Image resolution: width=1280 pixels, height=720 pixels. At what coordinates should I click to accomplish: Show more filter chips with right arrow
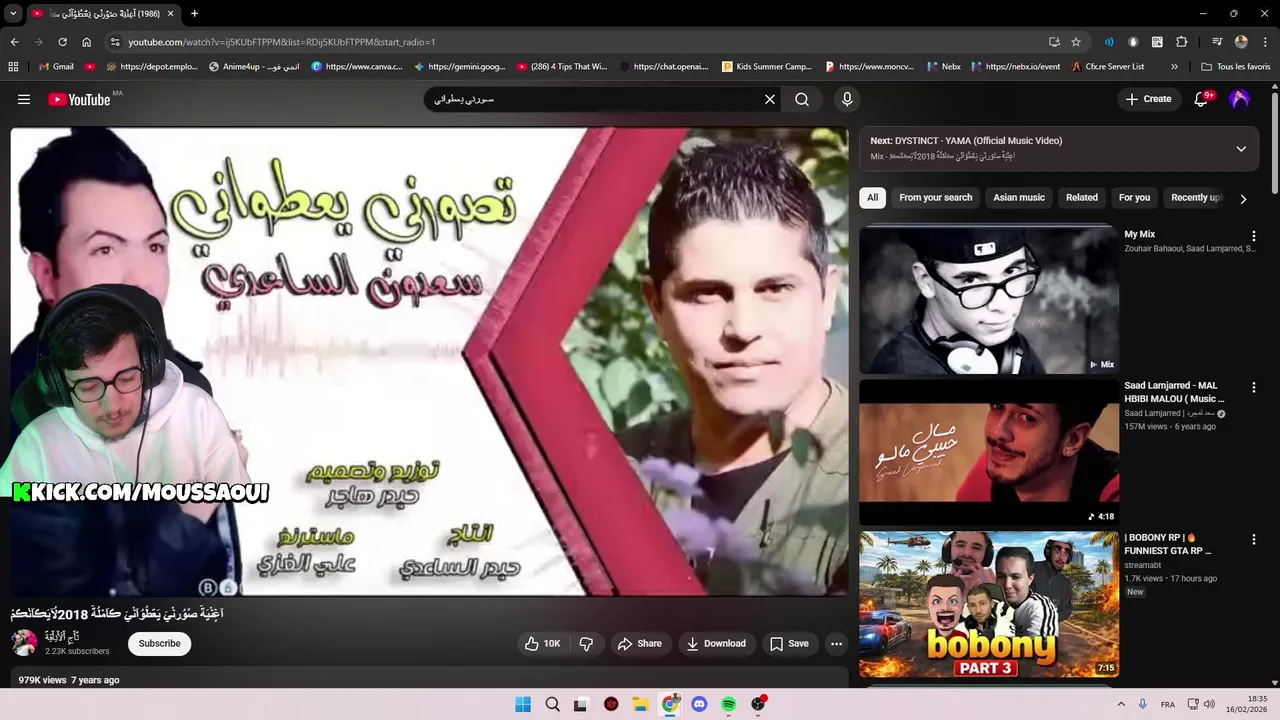point(1243,199)
